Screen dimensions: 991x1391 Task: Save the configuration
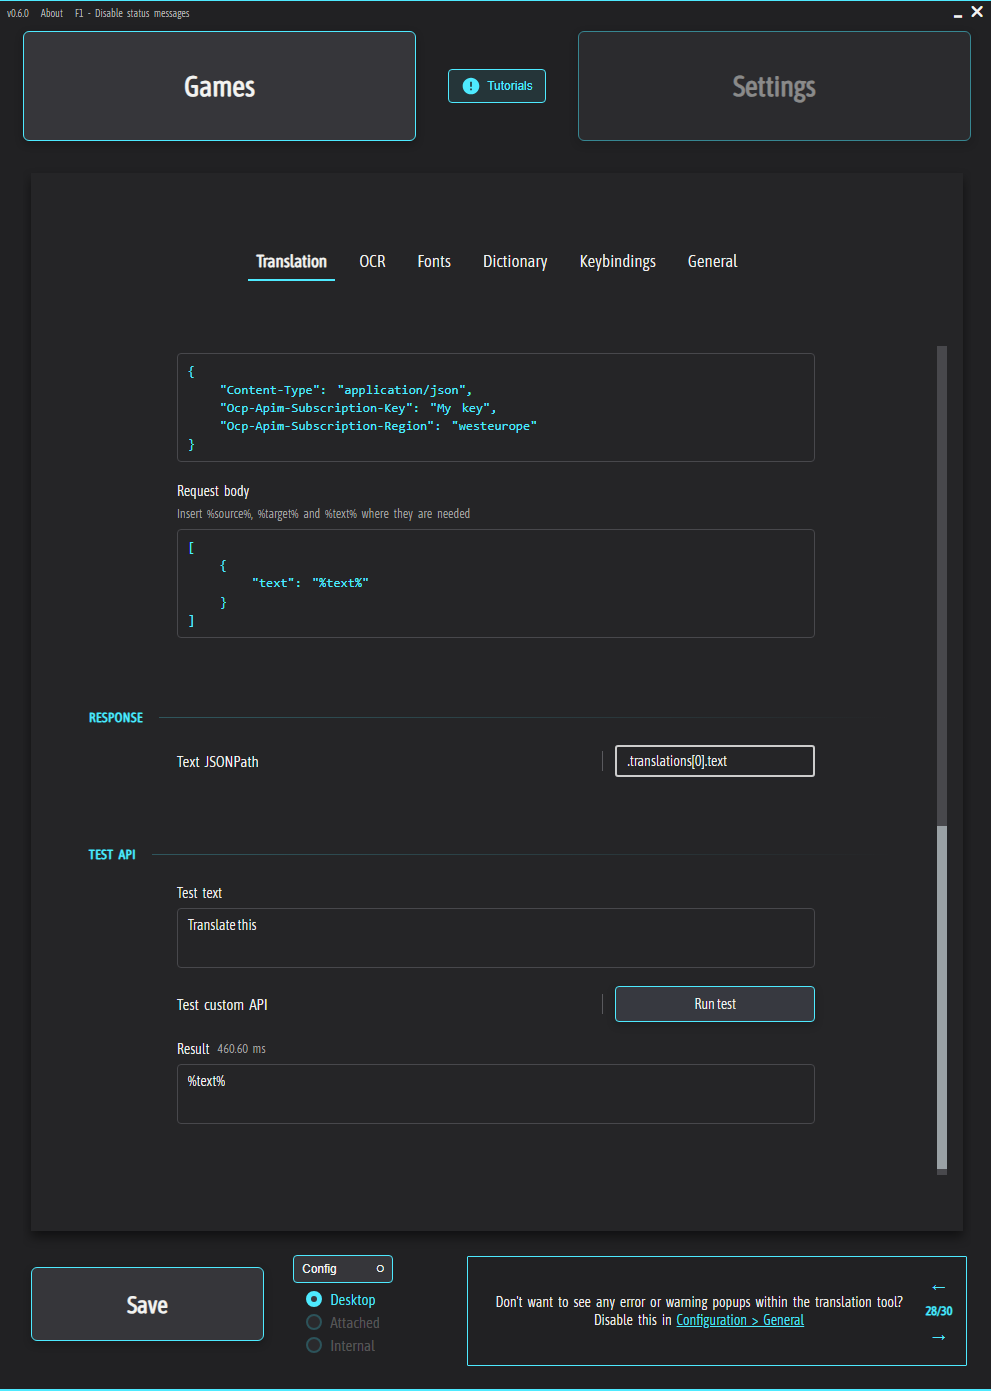[x=147, y=1304]
